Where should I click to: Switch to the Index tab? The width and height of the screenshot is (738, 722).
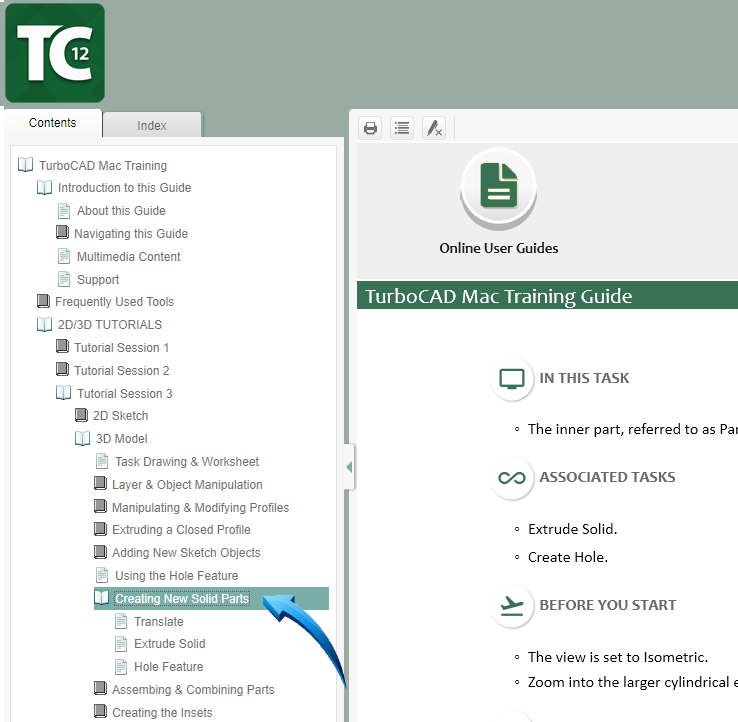pos(152,125)
